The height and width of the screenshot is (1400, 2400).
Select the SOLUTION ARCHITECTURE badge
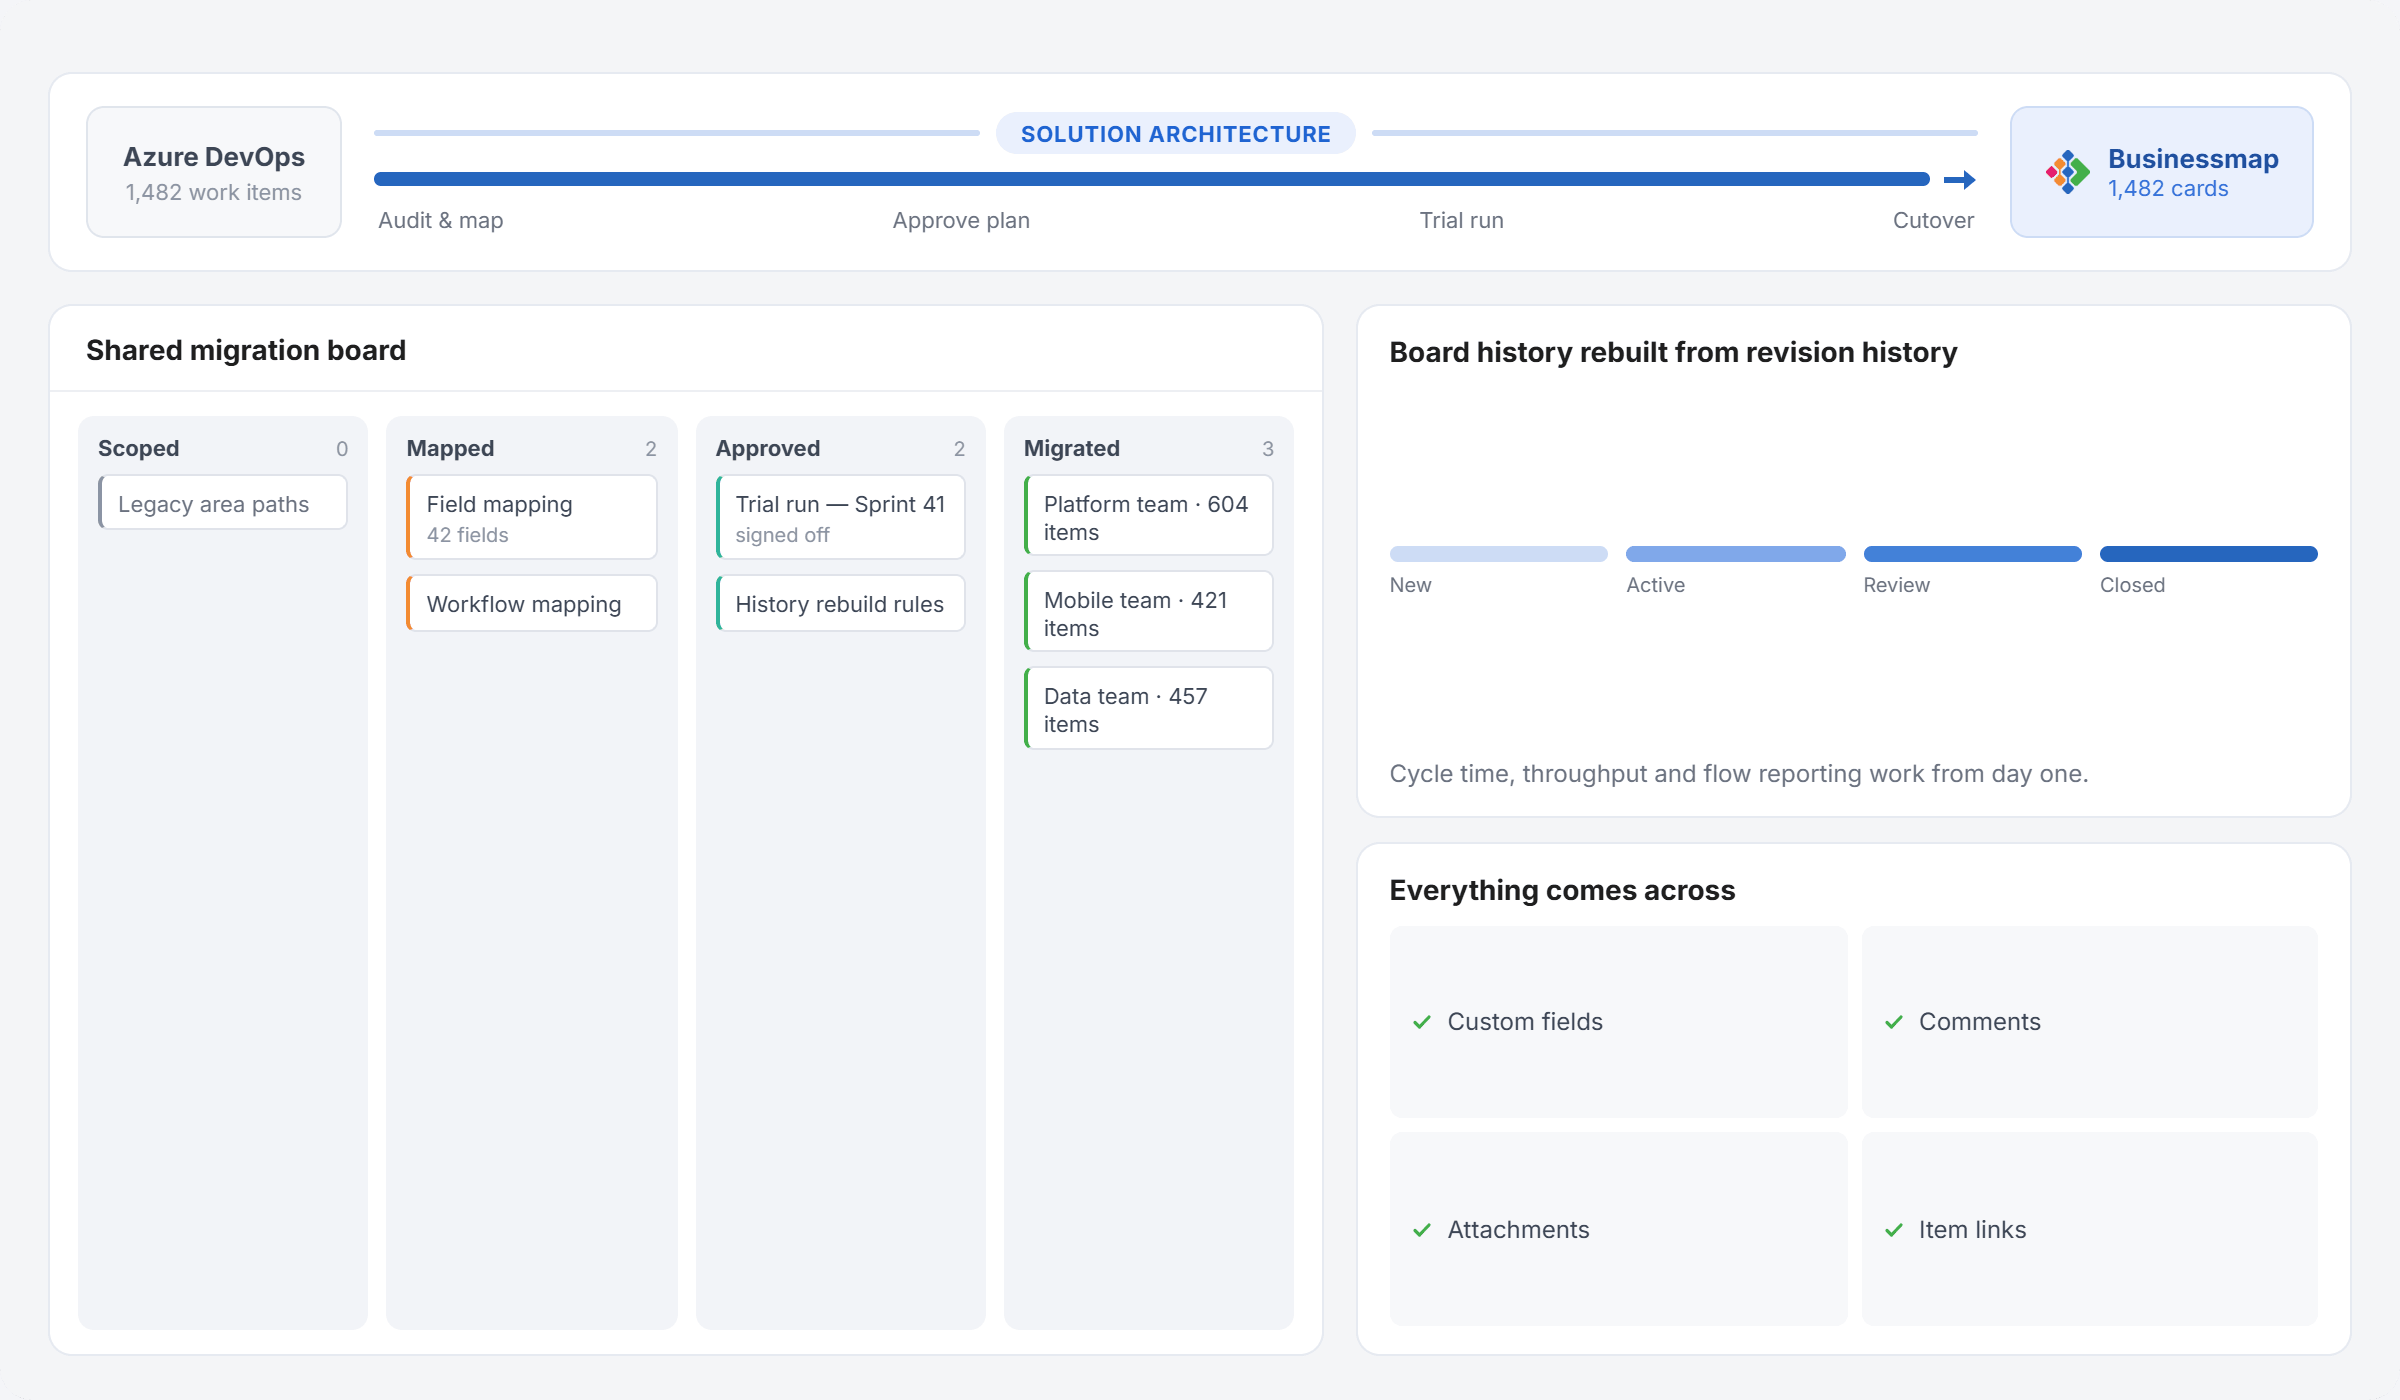pyautogui.click(x=1176, y=134)
